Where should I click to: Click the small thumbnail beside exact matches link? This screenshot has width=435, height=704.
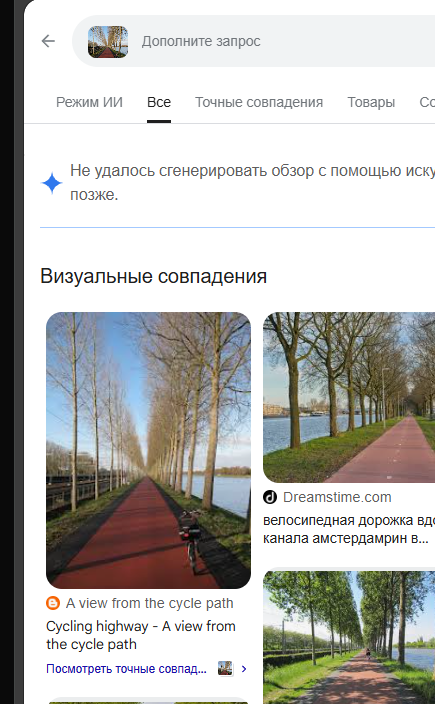(x=225, y=669)
